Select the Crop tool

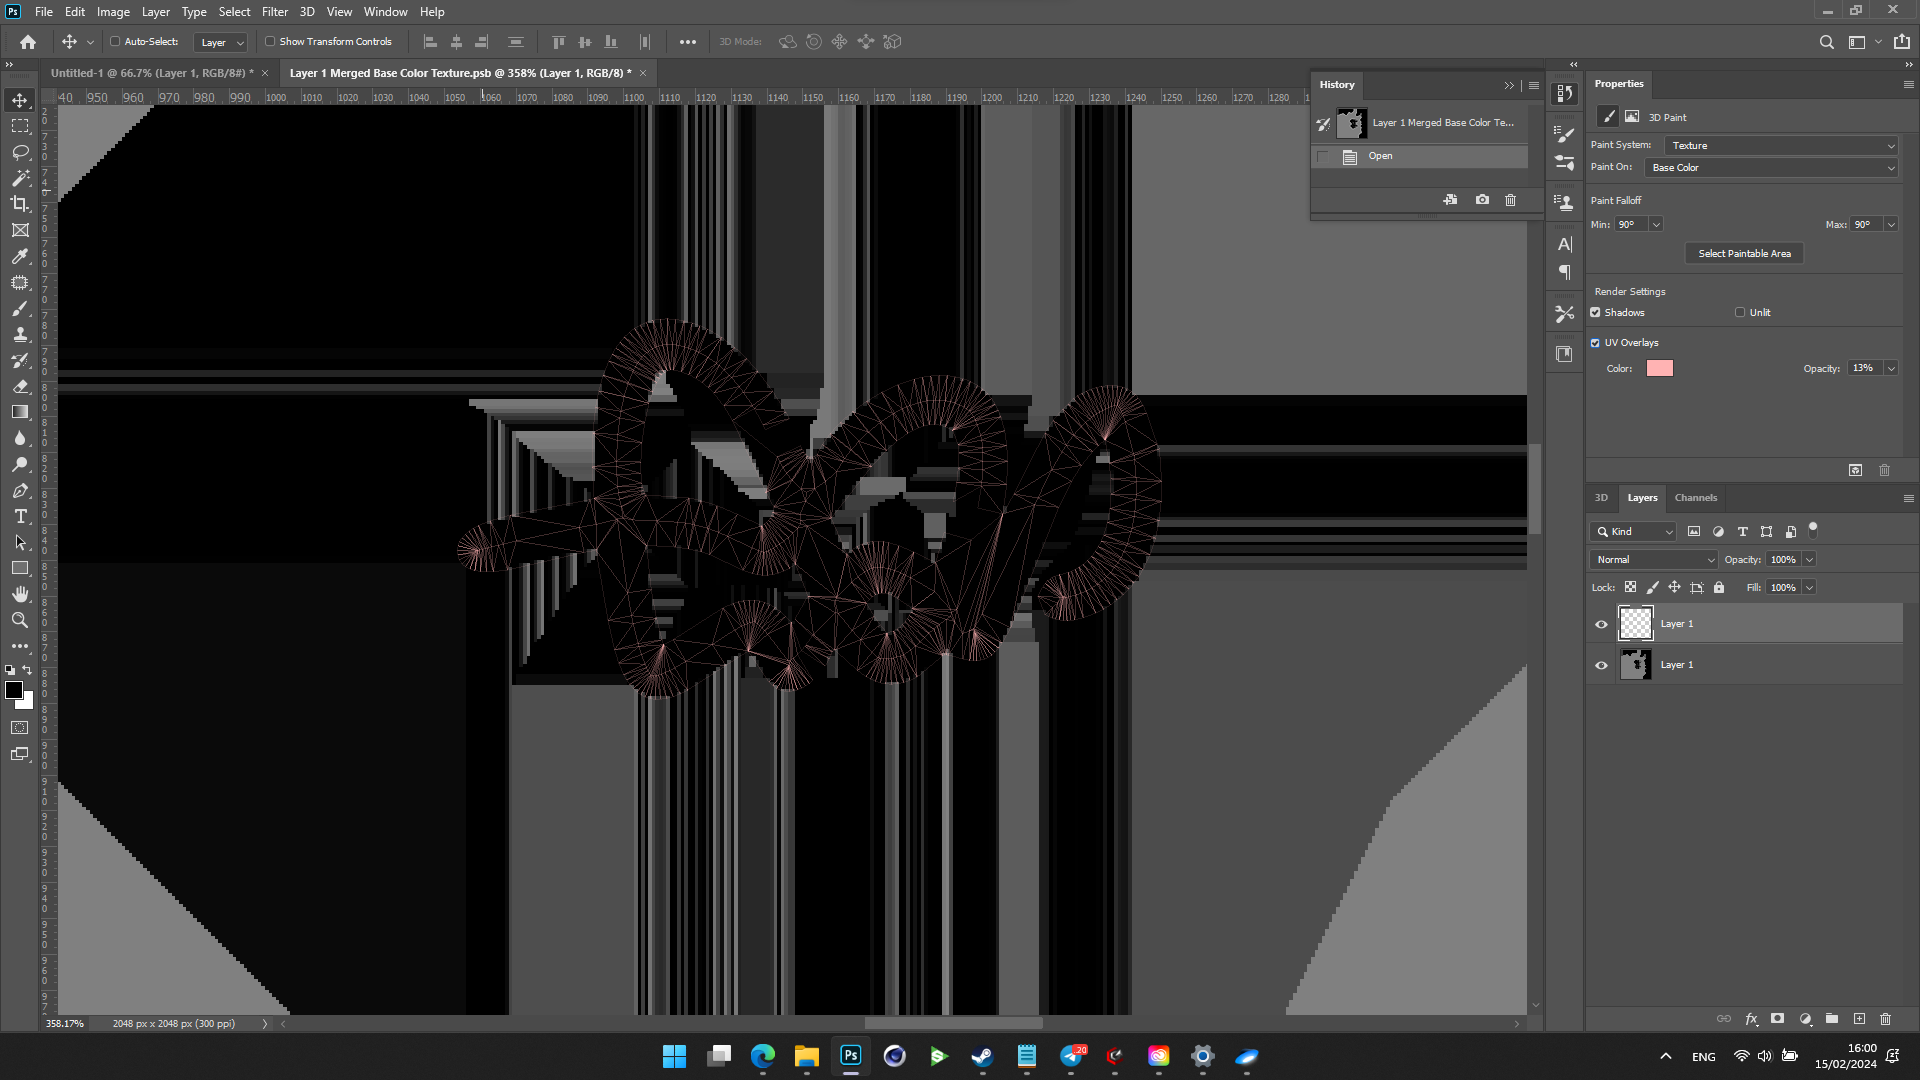(x=20, y=204)
